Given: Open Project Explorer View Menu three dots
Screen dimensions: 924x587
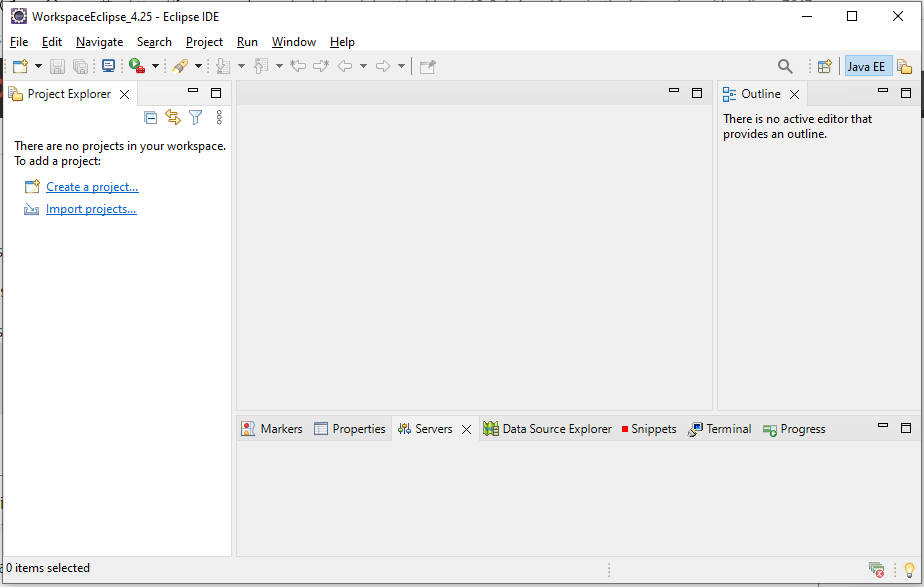Looking at the screenshot, I should 219,117.
